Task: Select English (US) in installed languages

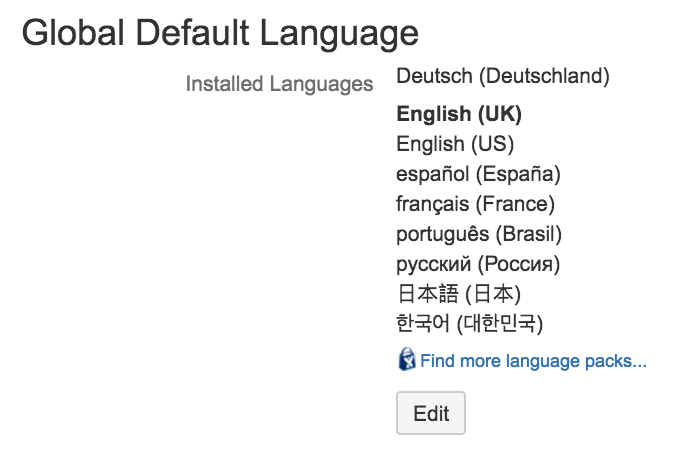Action: point(455,144)
